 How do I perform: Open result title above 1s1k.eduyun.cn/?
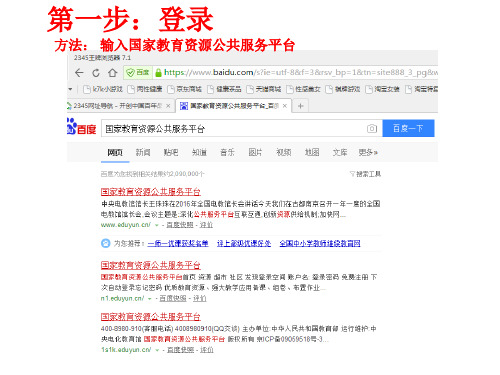pos(151,316)
